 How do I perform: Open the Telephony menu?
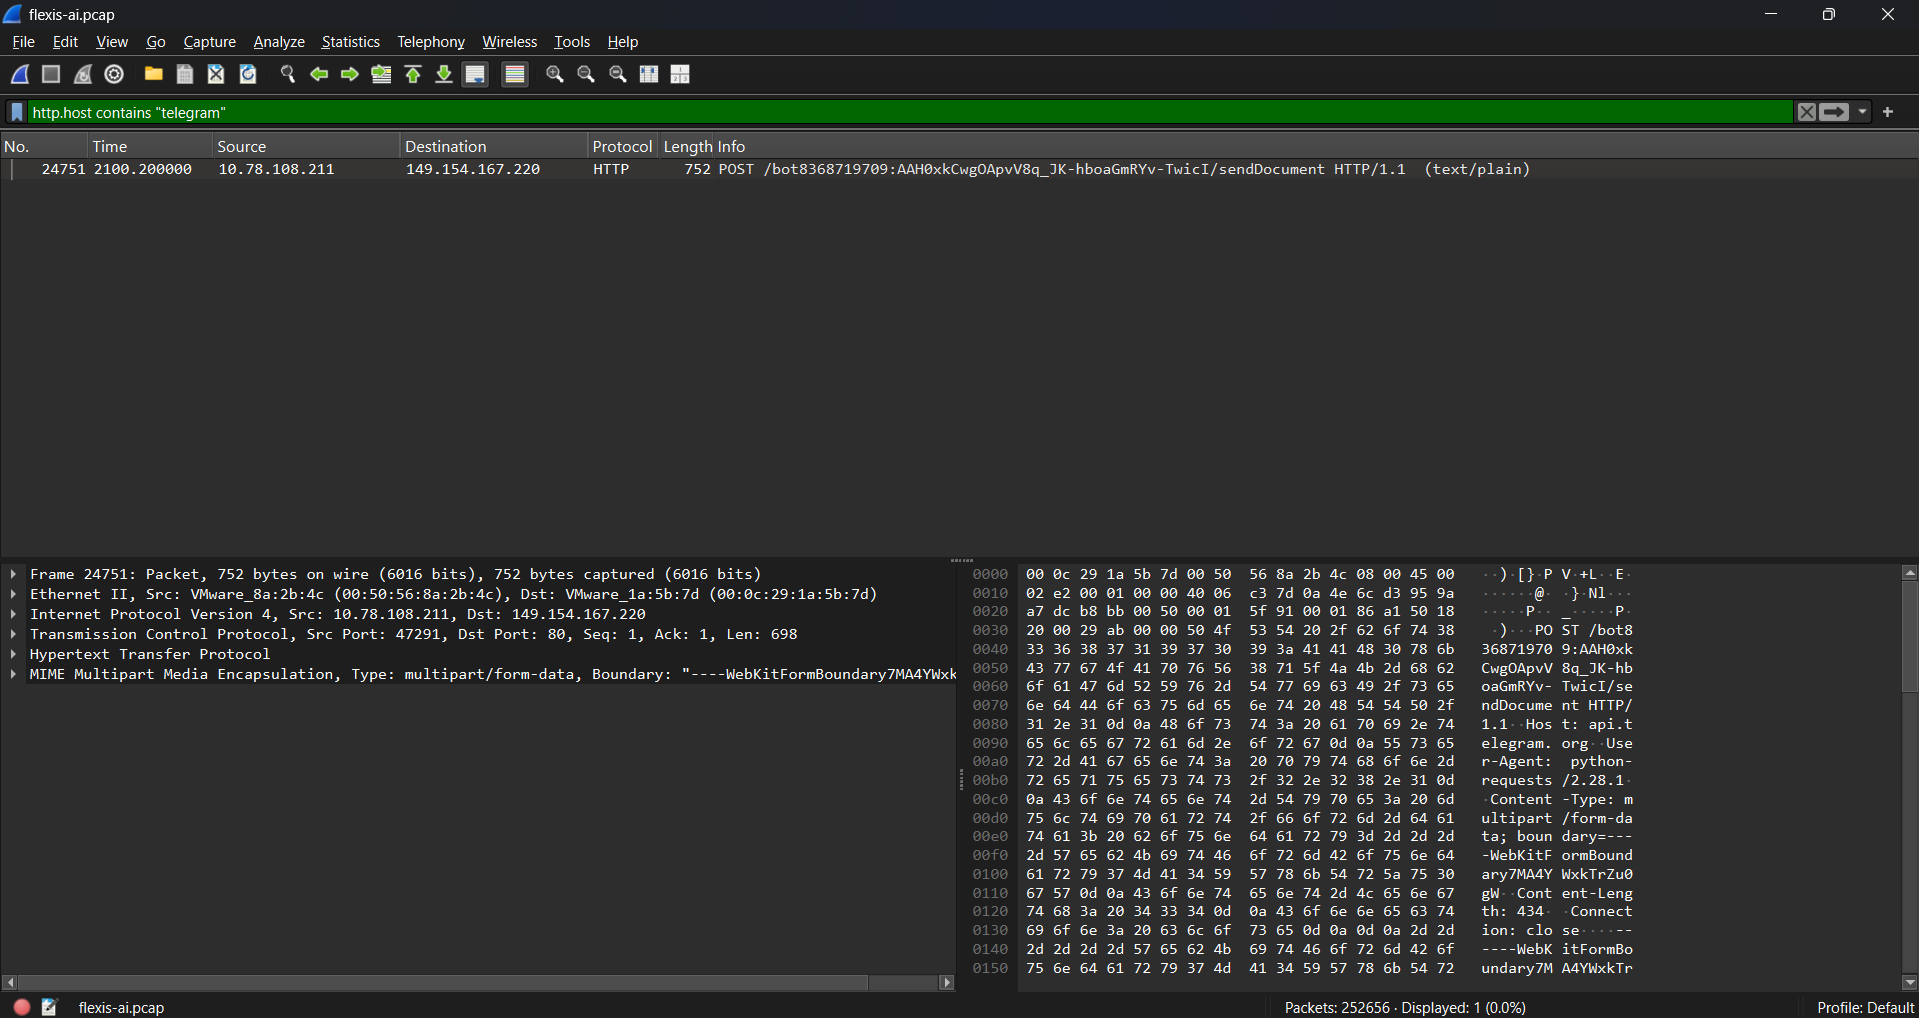431,42
